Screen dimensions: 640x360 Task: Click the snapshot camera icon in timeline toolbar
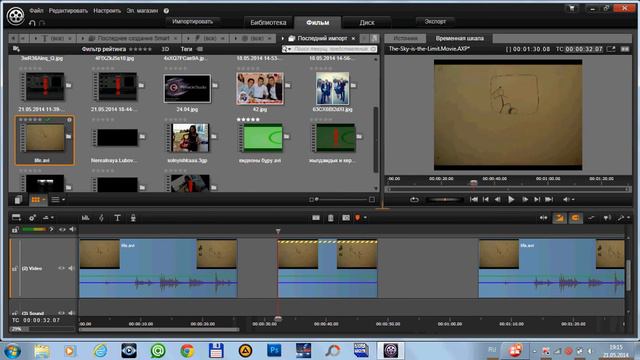click(x=346, y=218)
